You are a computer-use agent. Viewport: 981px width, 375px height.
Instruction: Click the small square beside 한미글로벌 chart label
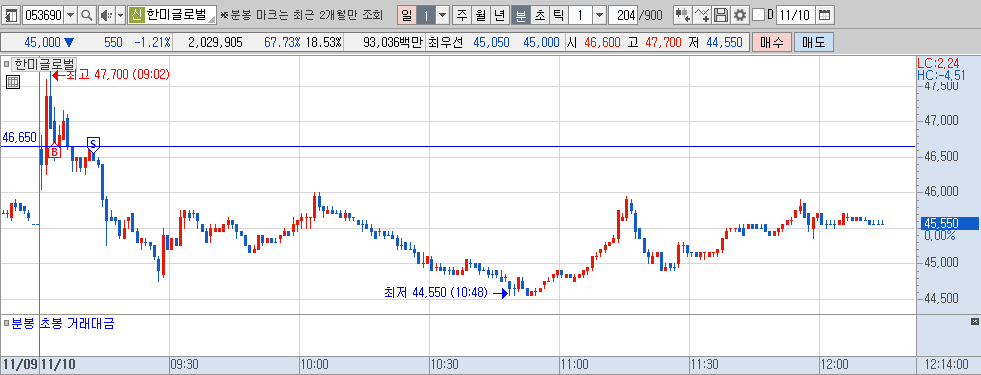(7, 63)
